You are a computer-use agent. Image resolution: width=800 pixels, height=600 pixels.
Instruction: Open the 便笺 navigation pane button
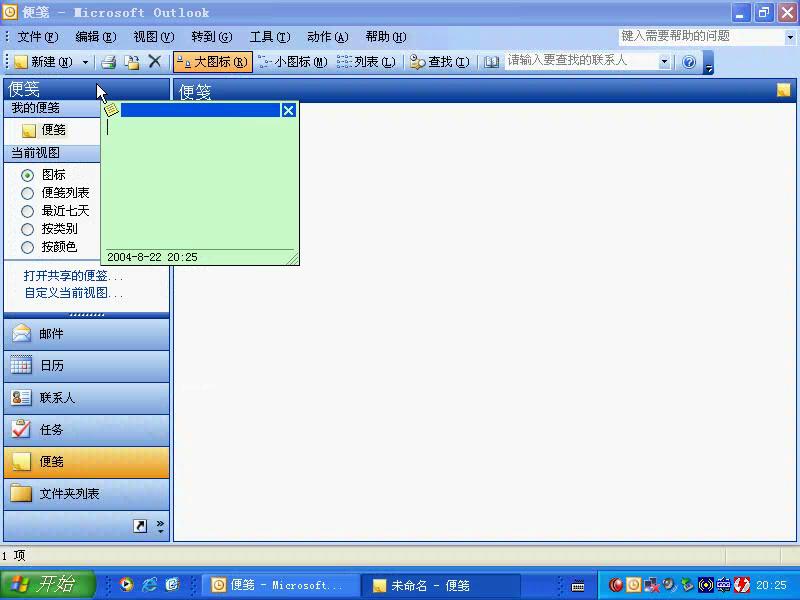click(86, 462)
